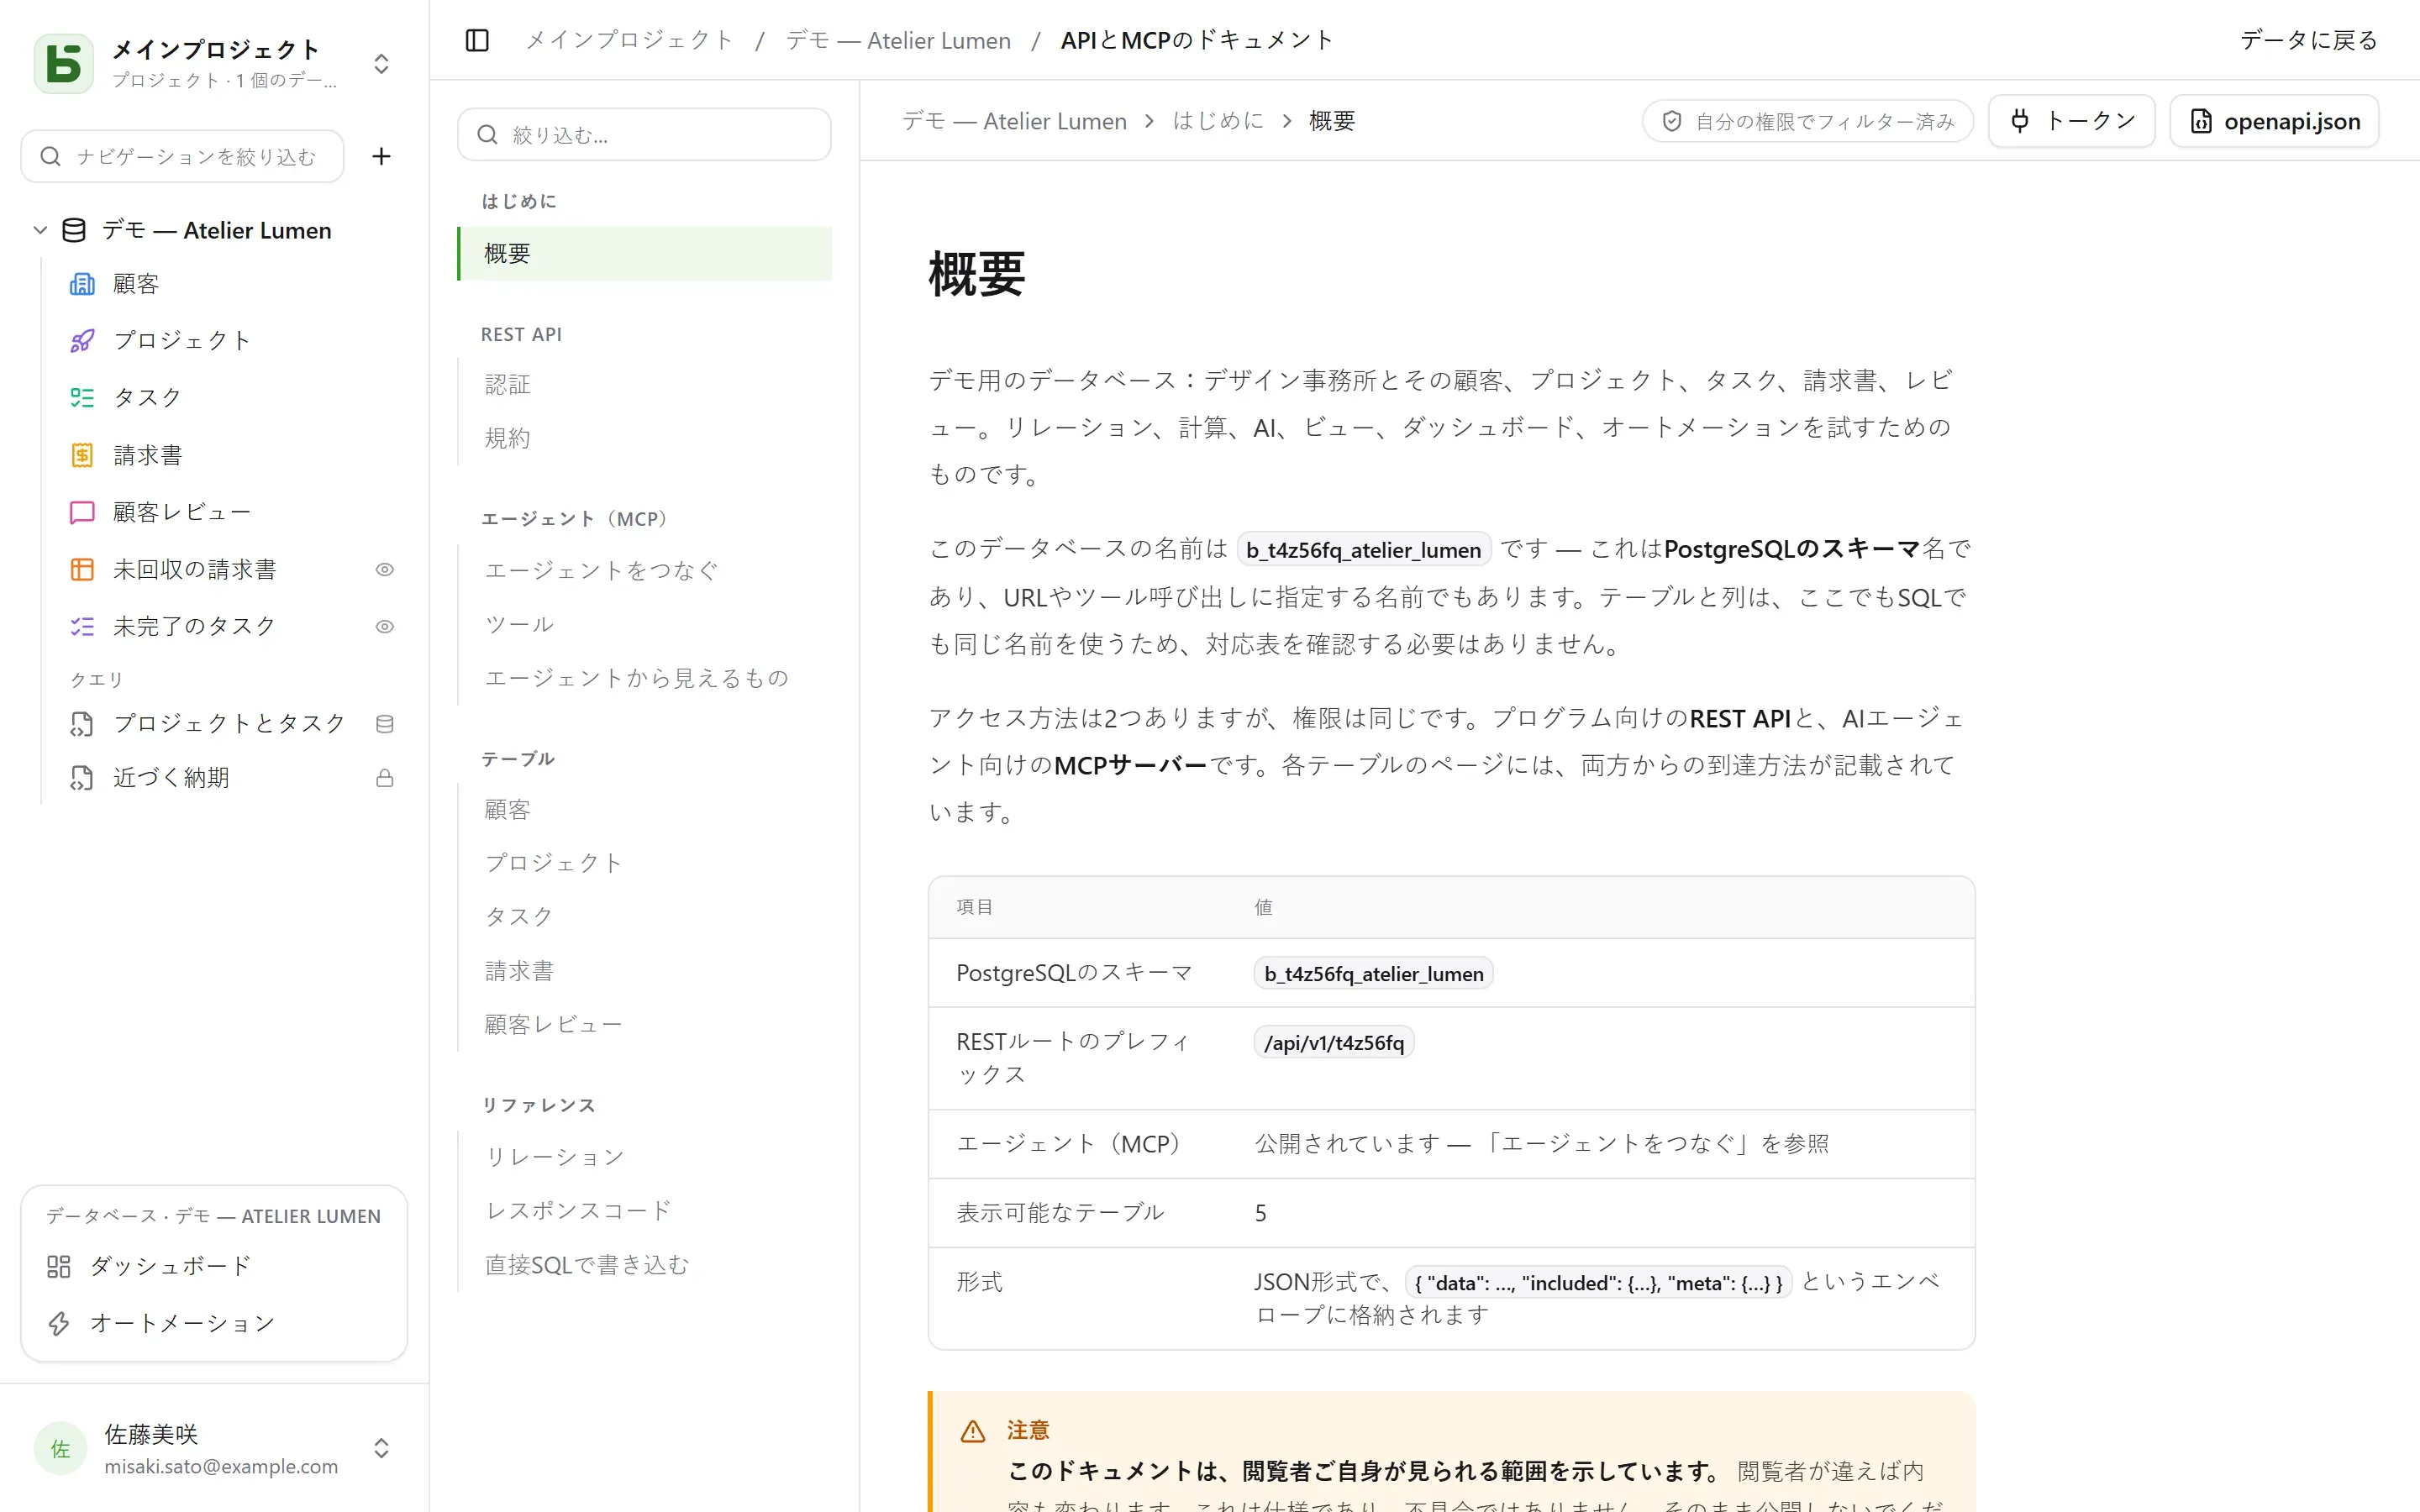Focus ナビゲーションを絞り込む search field

pyautogui.click(x=183, y=156)
